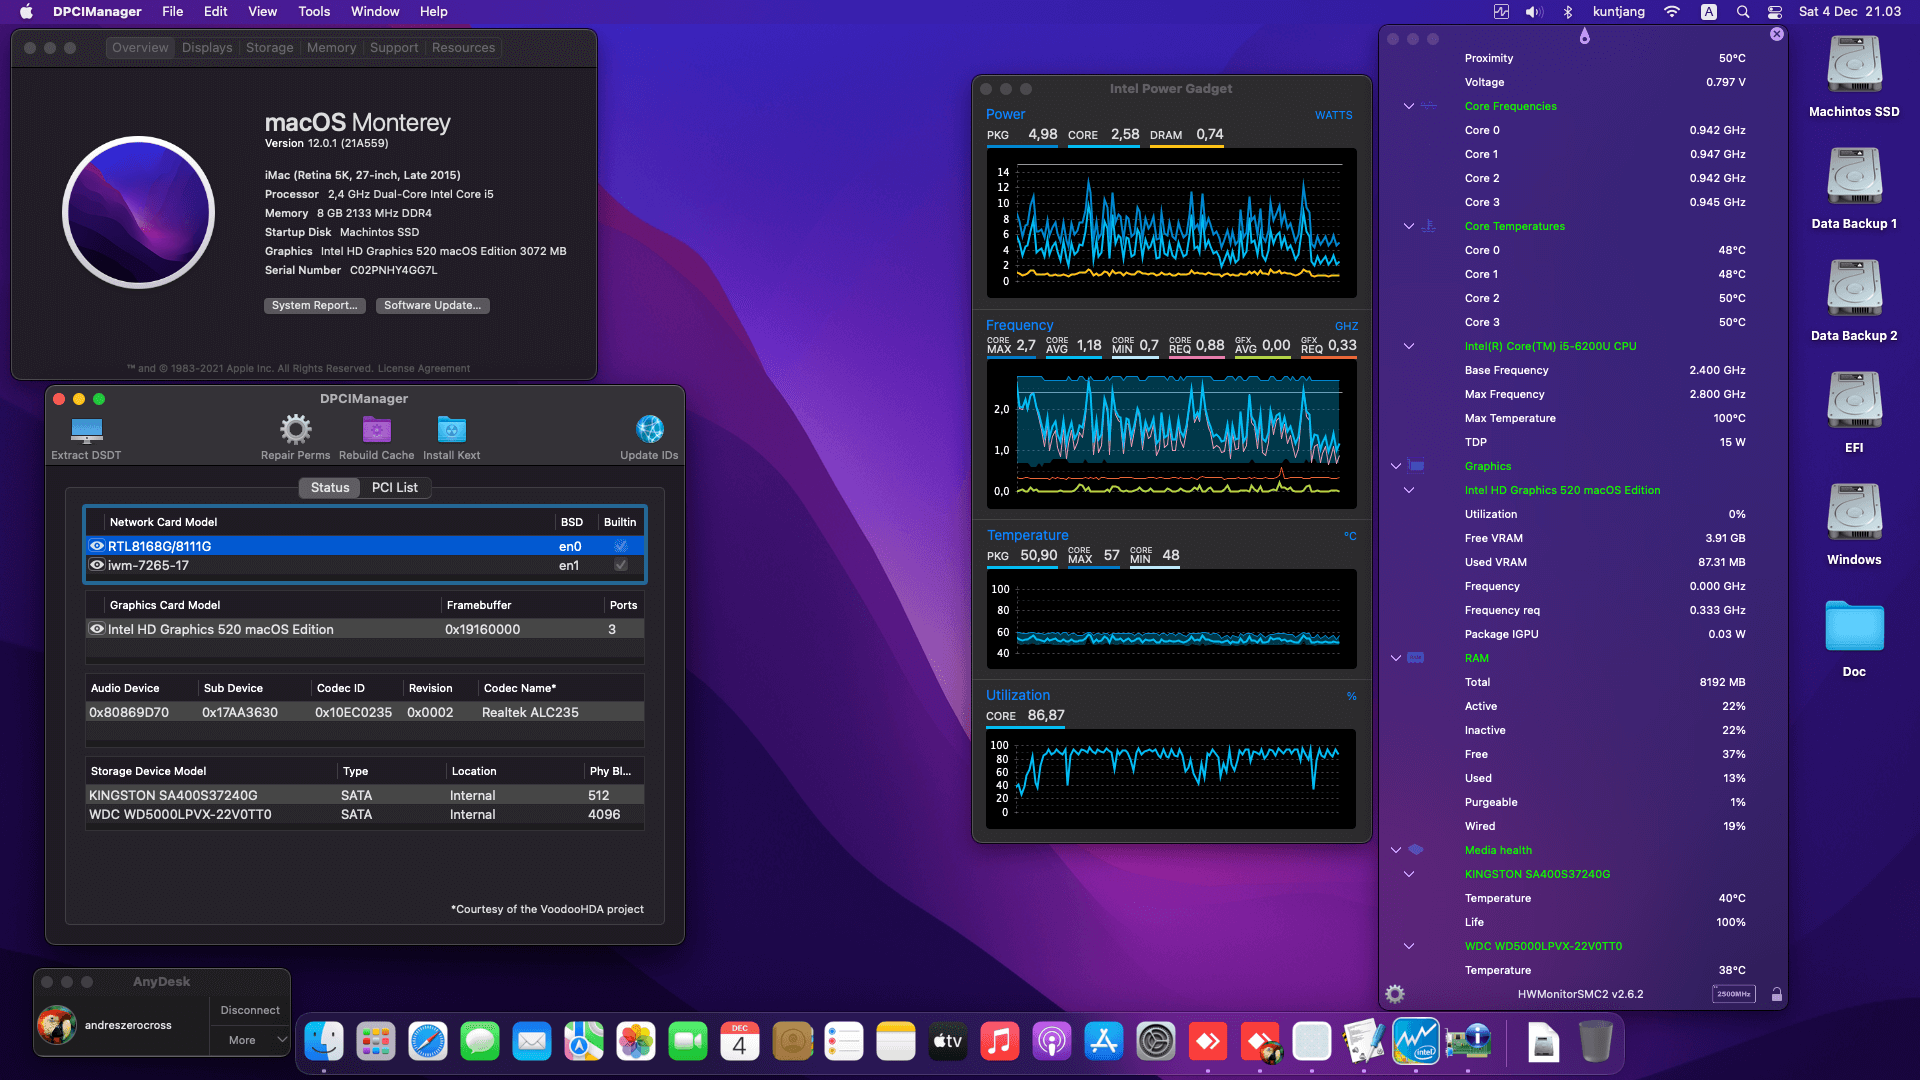
Task: Collapse the Core Temperatures group
Action: (x=1409, y=226)
